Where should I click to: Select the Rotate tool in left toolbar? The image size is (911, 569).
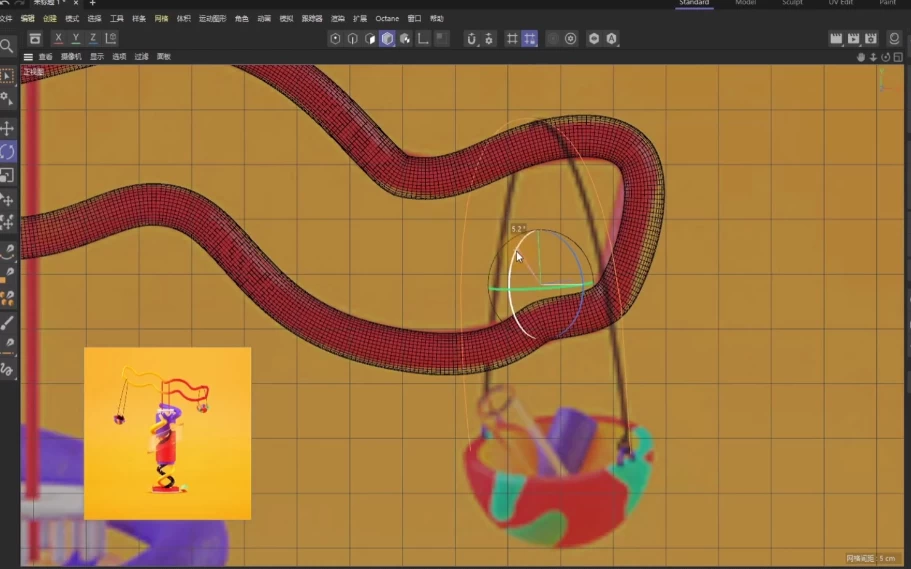7,152
